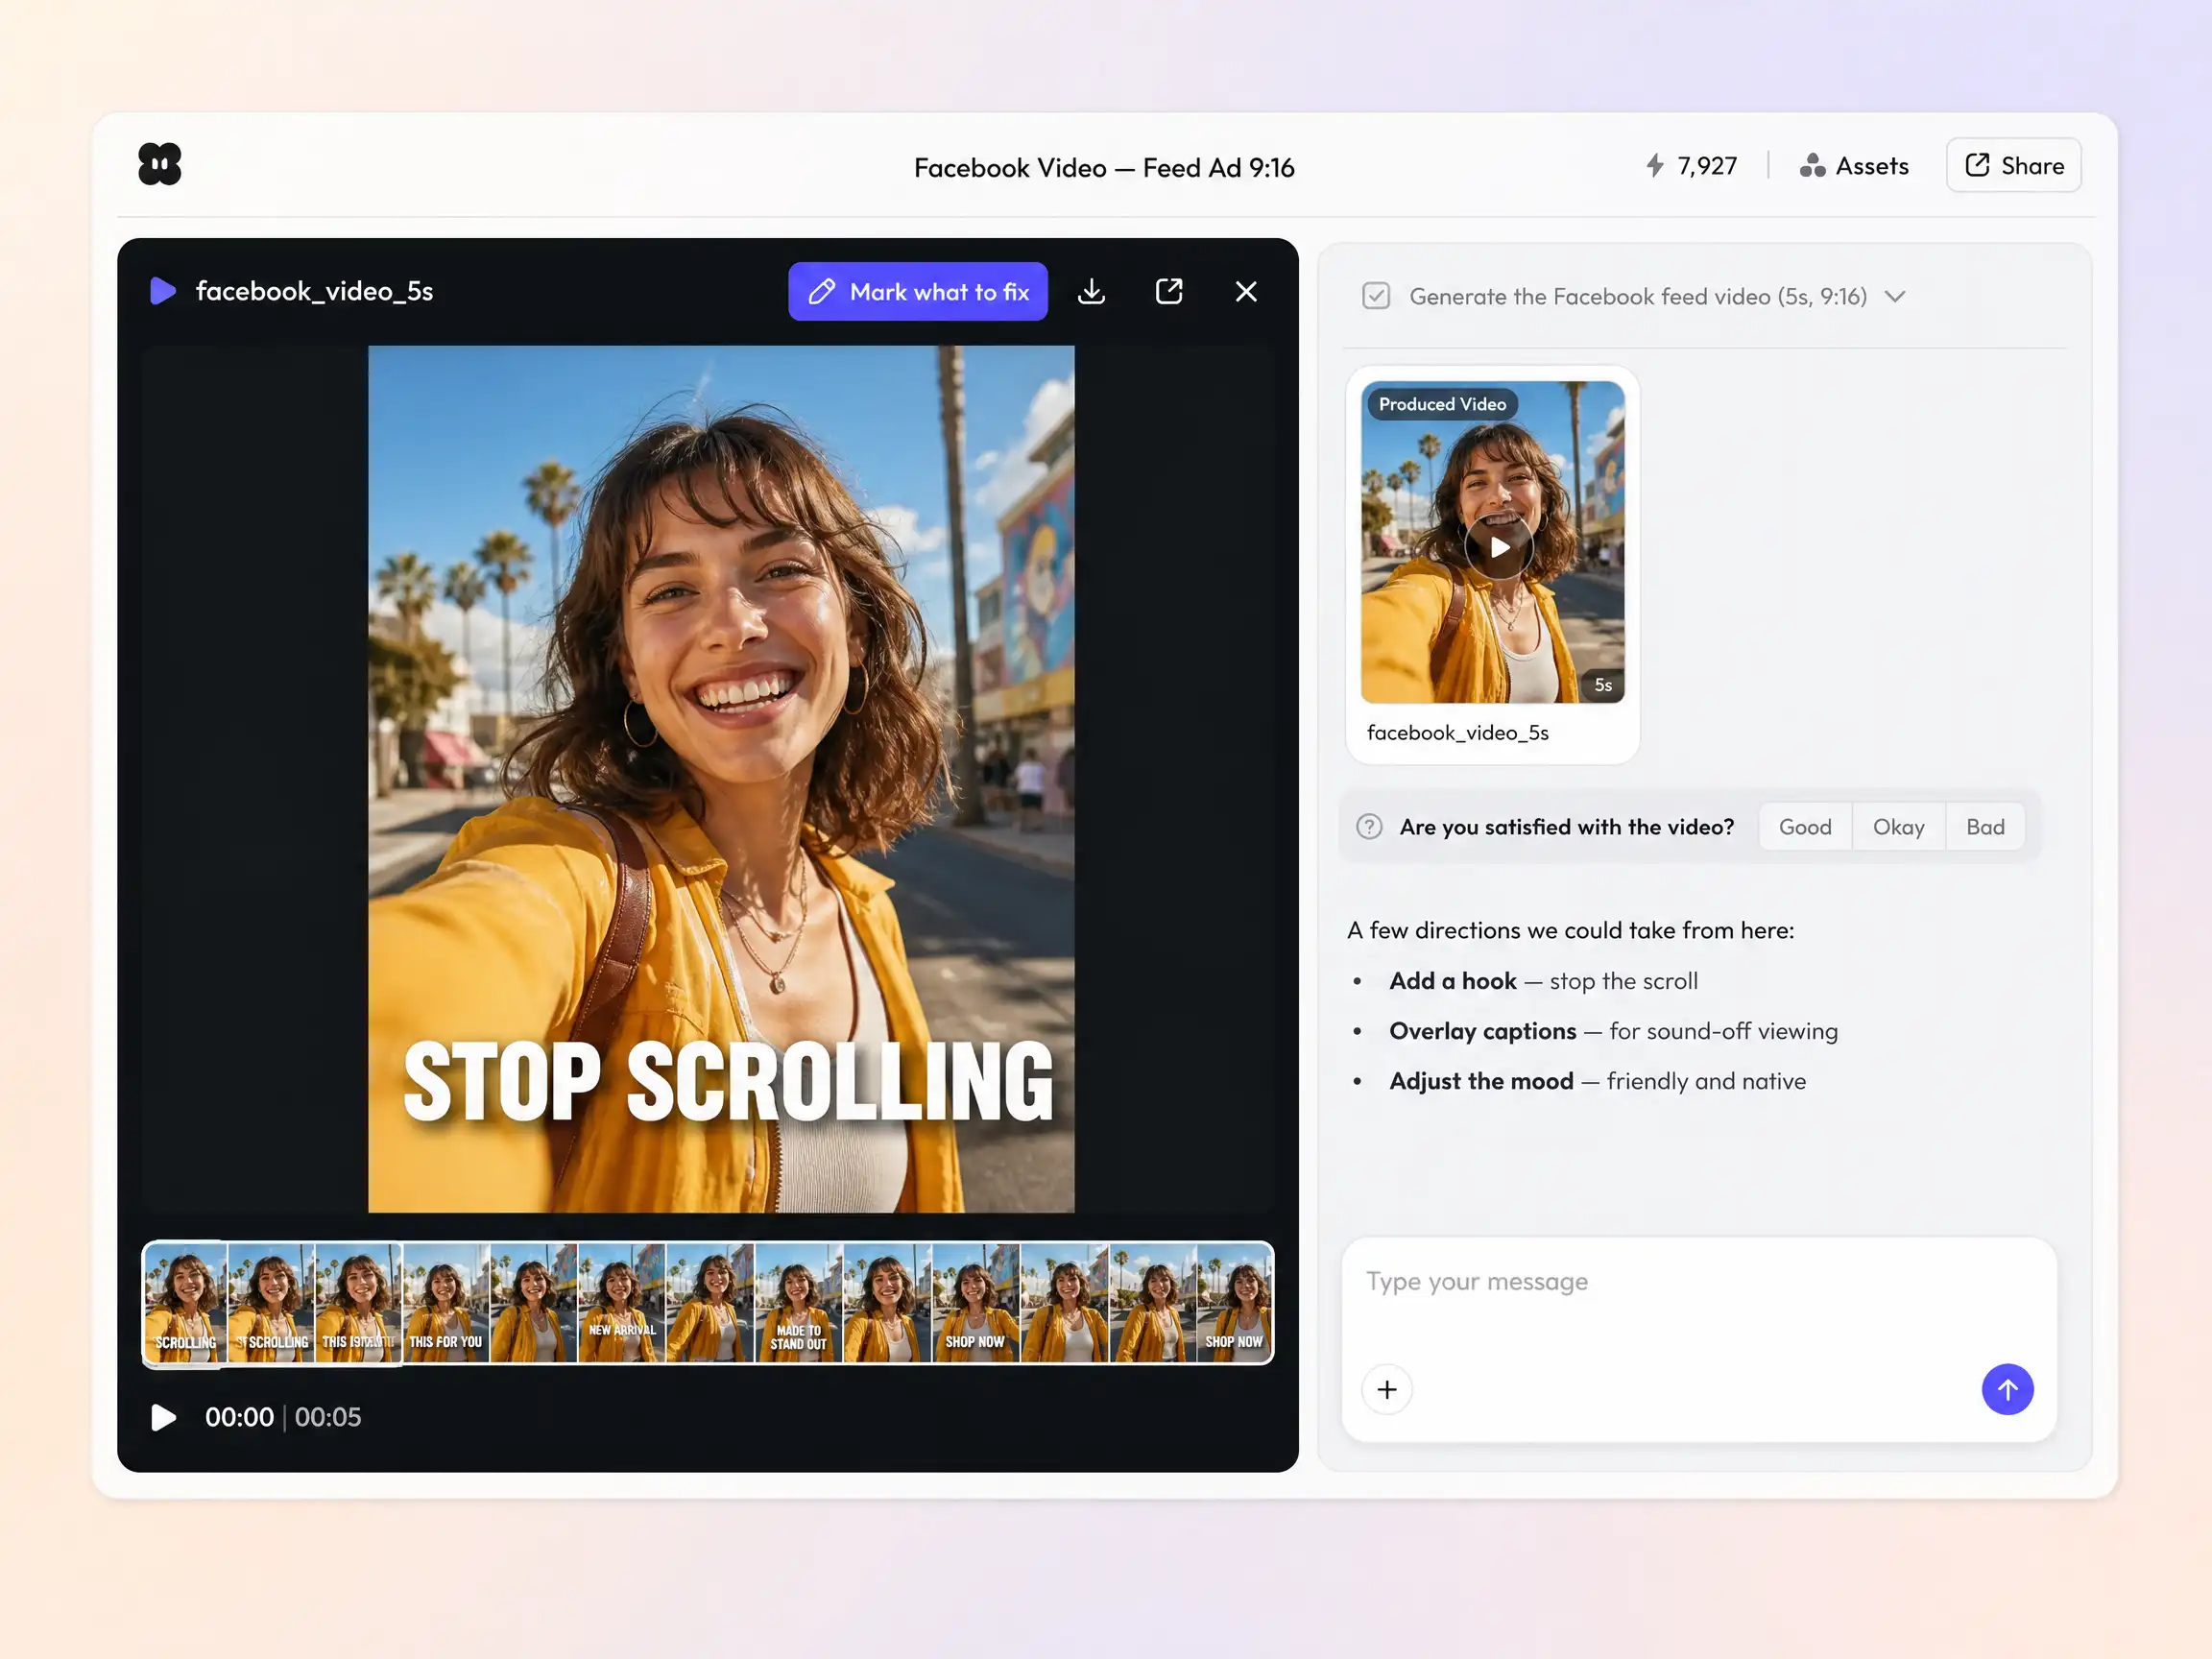Select the THIS FOR YOU timeline frame
This screenshot has width=2212, height=1659.
click(x=445, y=1303)
